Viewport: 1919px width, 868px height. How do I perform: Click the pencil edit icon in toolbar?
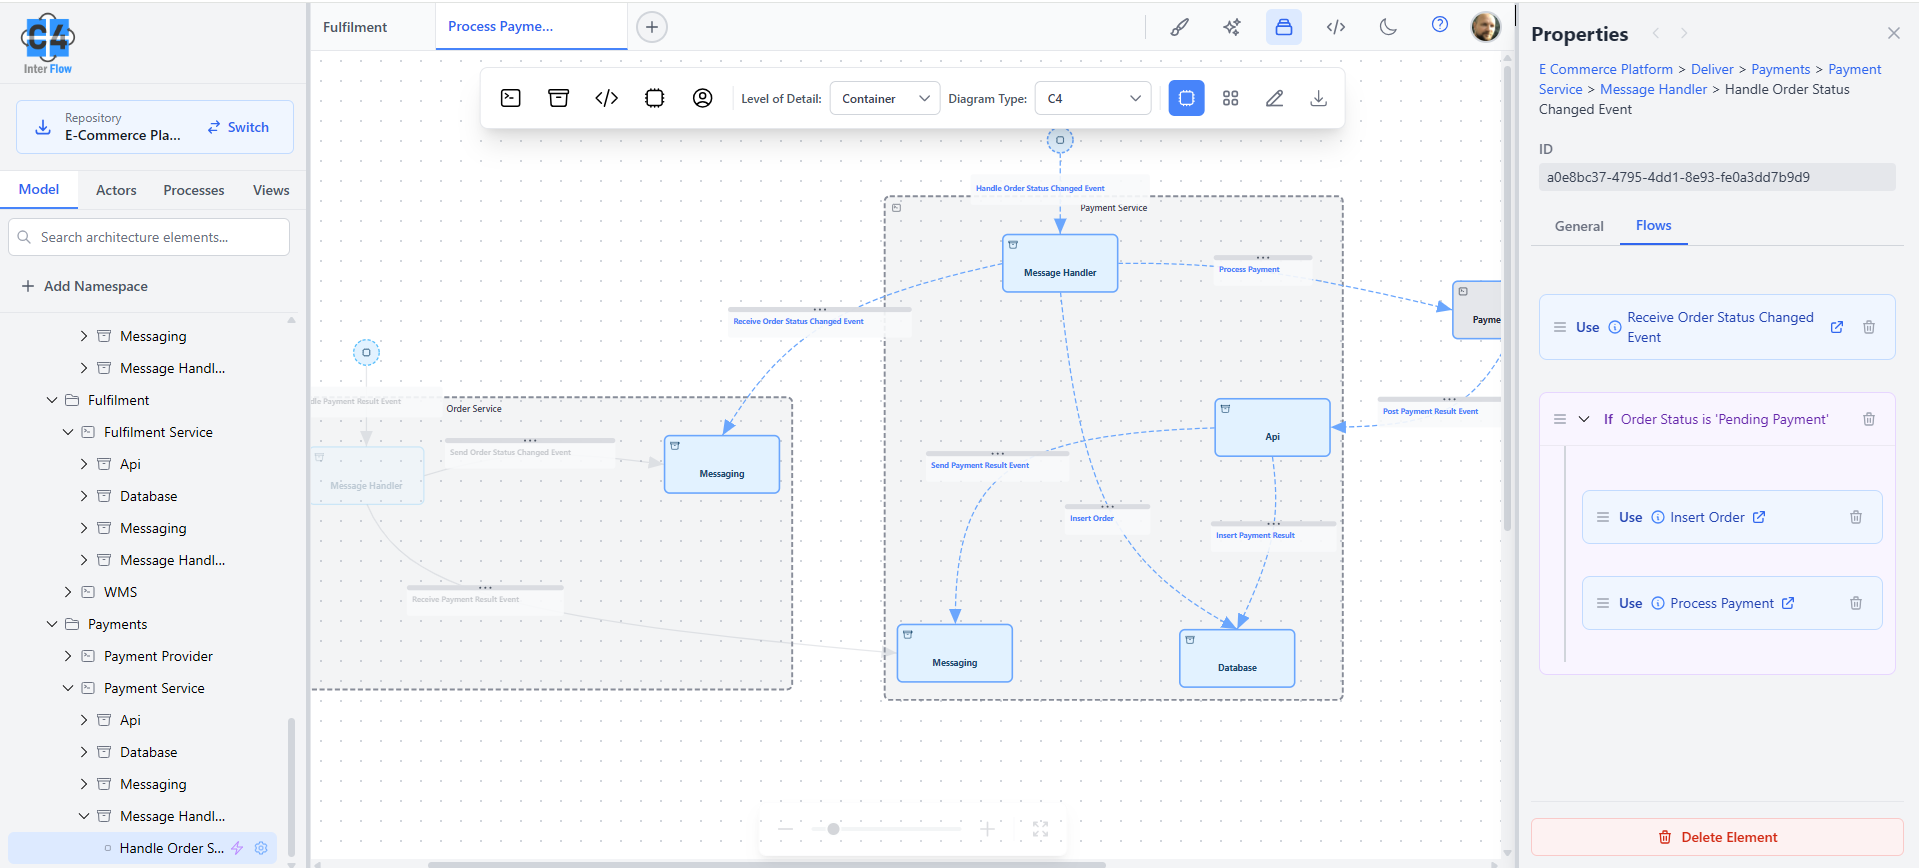[x=1275, y=98]
